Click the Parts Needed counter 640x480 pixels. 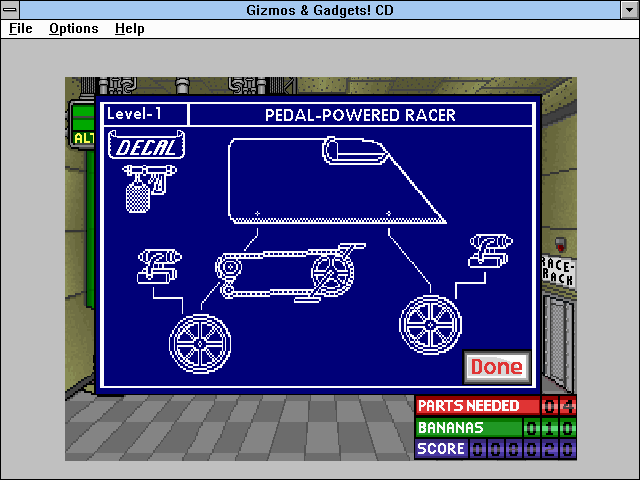[x=496, y=405]
